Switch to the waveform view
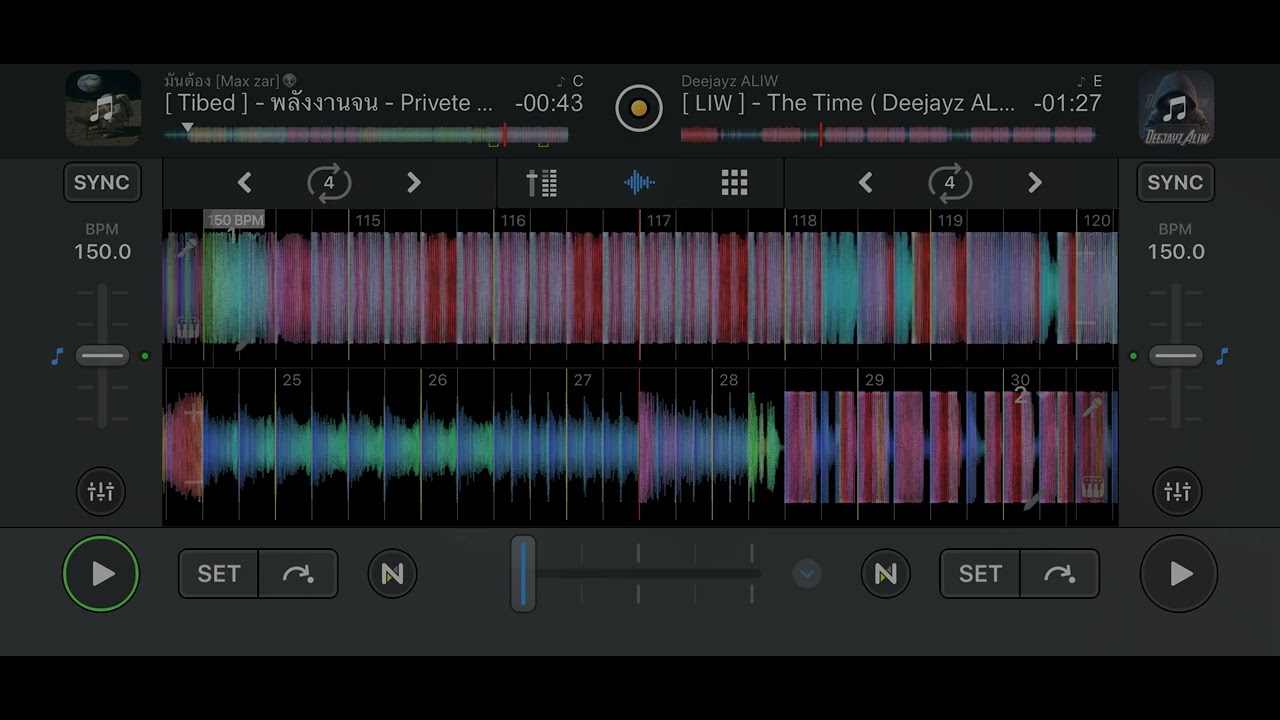Screen dimensions: 1280x720 coord(639,183)
